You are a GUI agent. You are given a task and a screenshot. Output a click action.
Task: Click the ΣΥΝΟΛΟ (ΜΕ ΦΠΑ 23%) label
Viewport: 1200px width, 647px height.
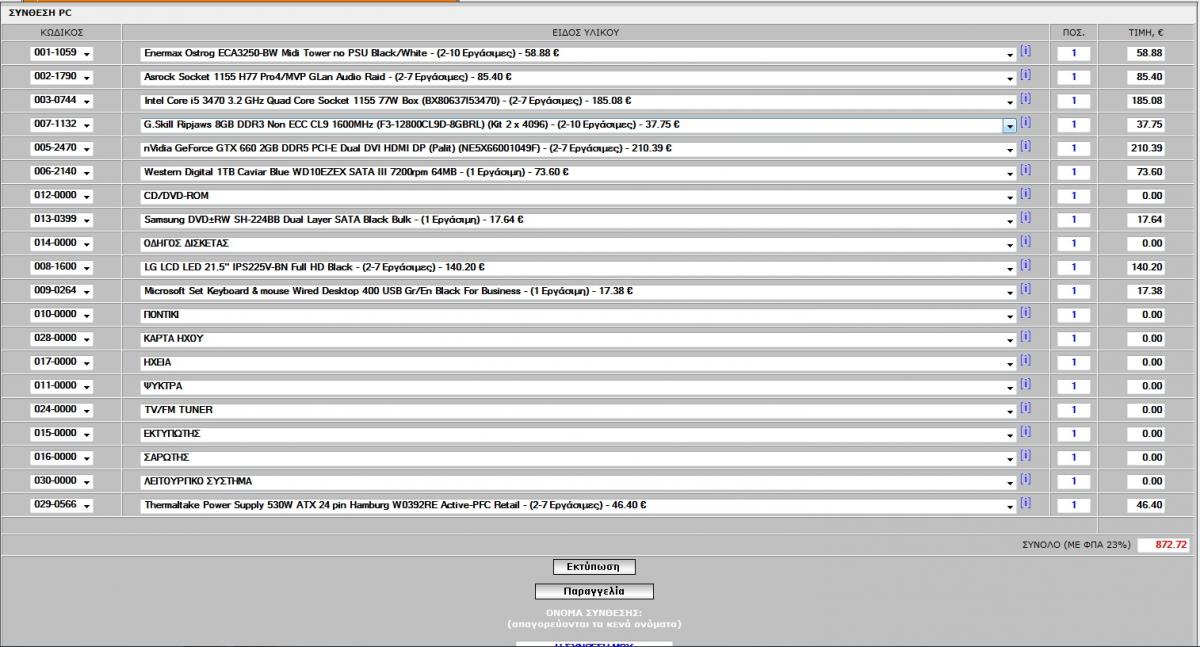click(x=1076, y=545)
